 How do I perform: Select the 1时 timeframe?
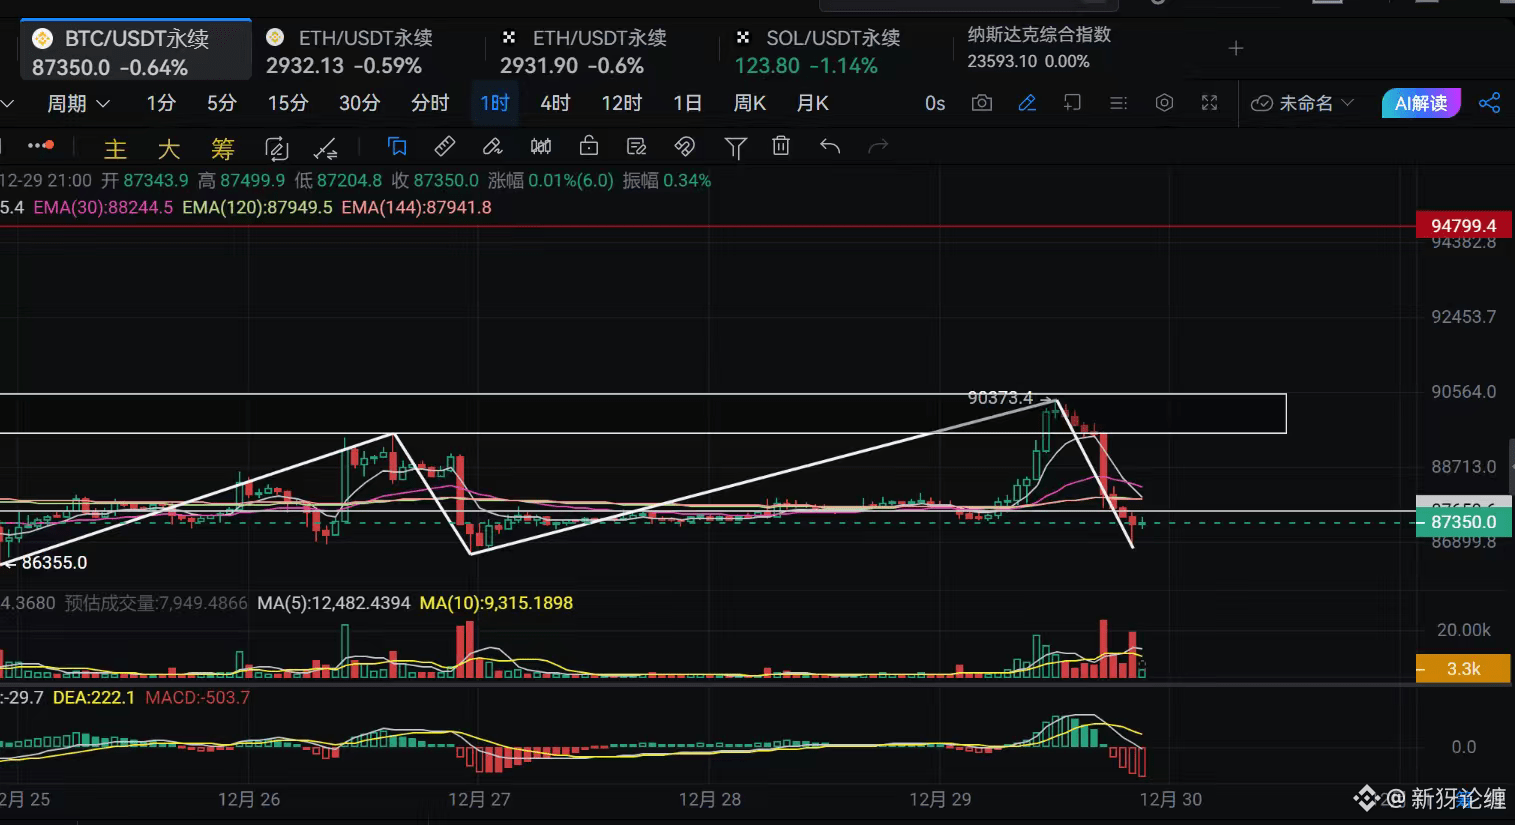(x=495, y=103)
